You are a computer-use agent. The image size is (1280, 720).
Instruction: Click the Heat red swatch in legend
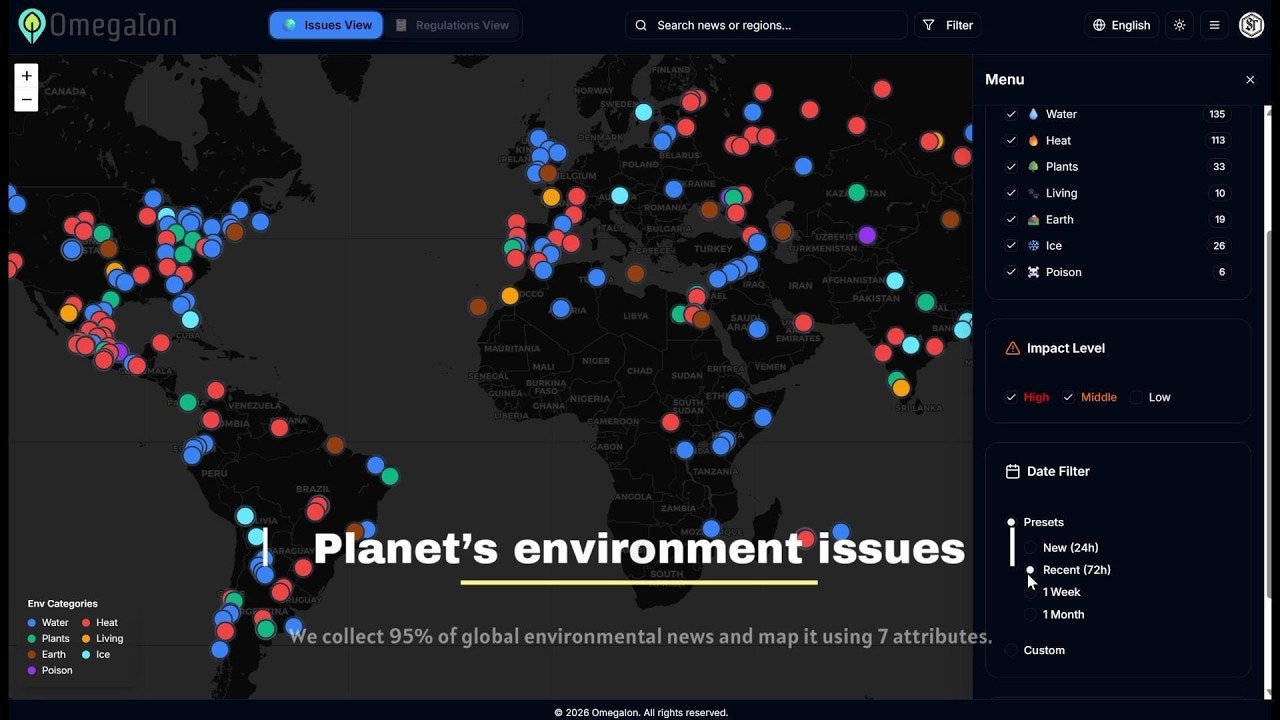(x=85, y=623)
